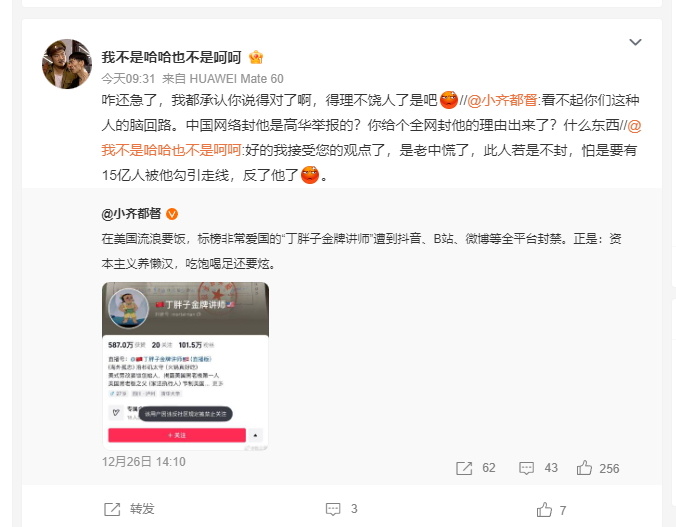The height and width of the screenshot is (527, 676).
Task: Open first @小齐都督 mention in post text
Action: tap(502, 100)
